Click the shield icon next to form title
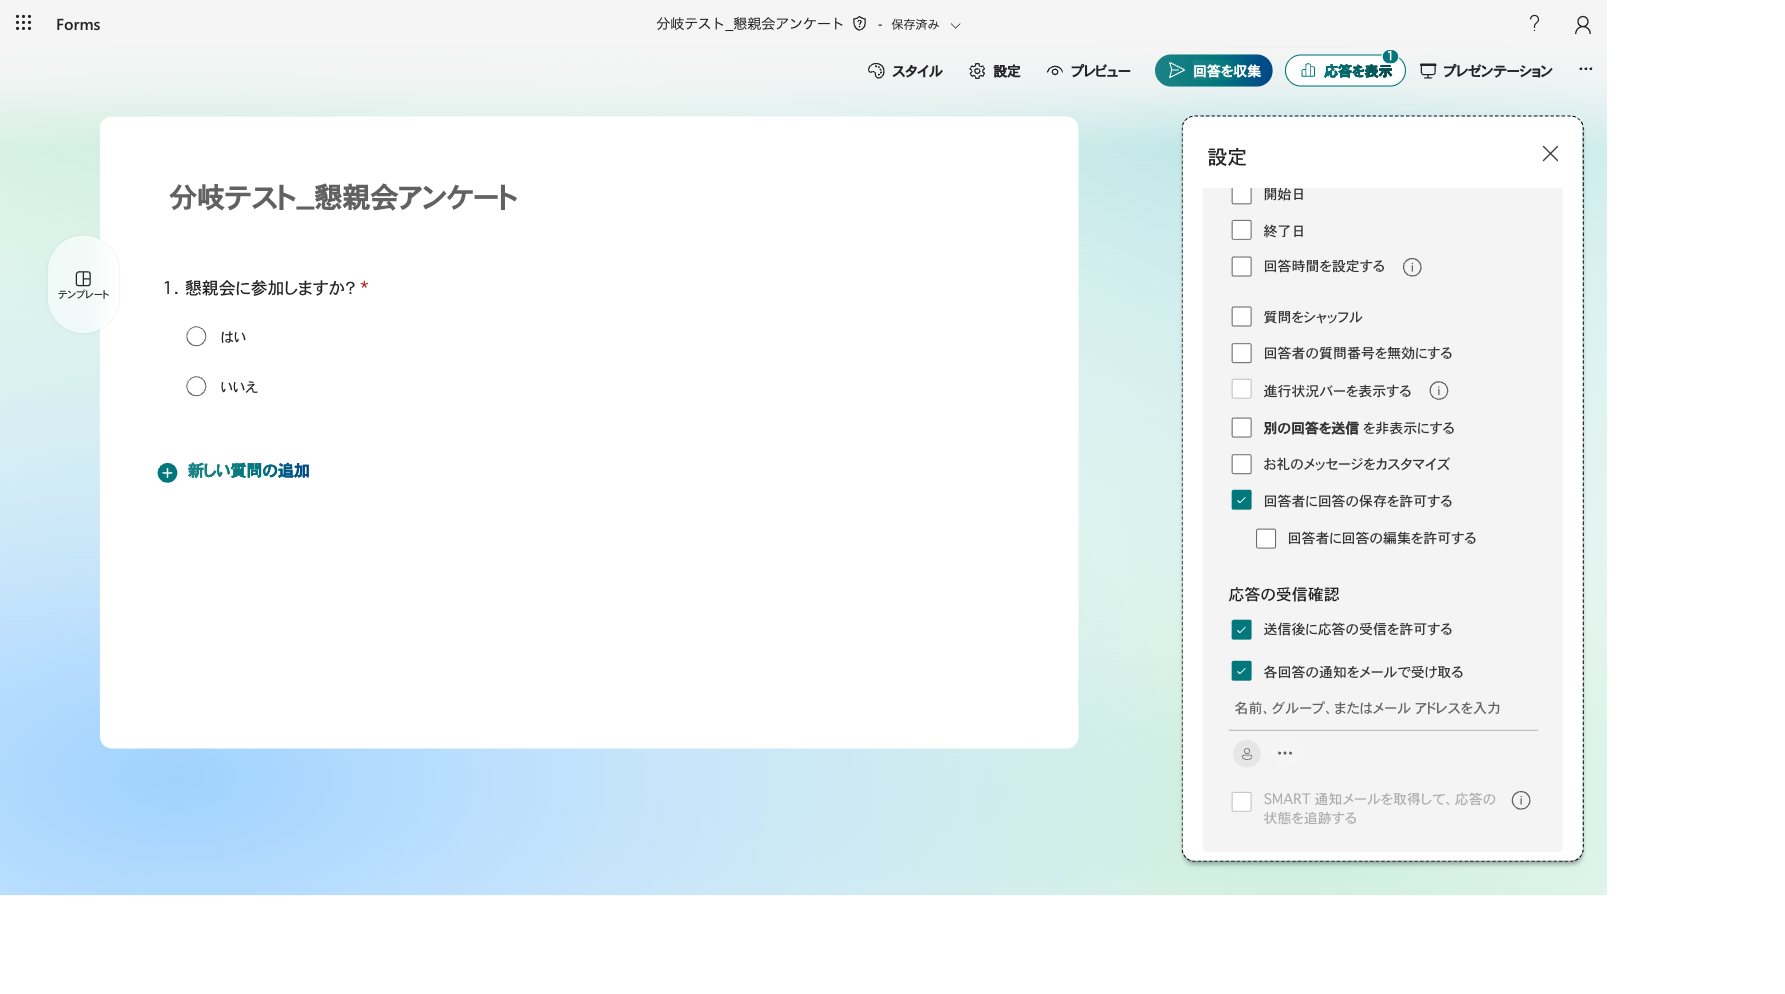The image size is (1785, 994). [859, 23]
